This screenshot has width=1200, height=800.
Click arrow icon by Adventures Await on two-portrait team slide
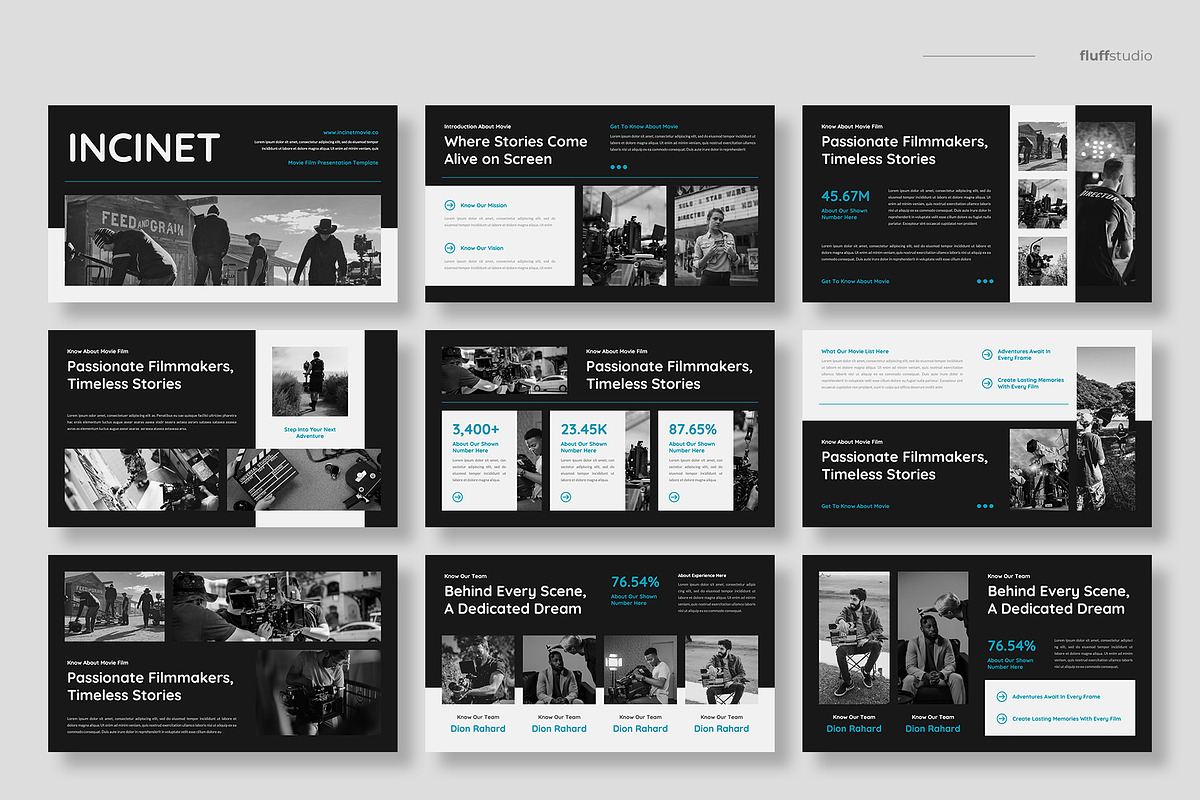[x=1002, y=696]
